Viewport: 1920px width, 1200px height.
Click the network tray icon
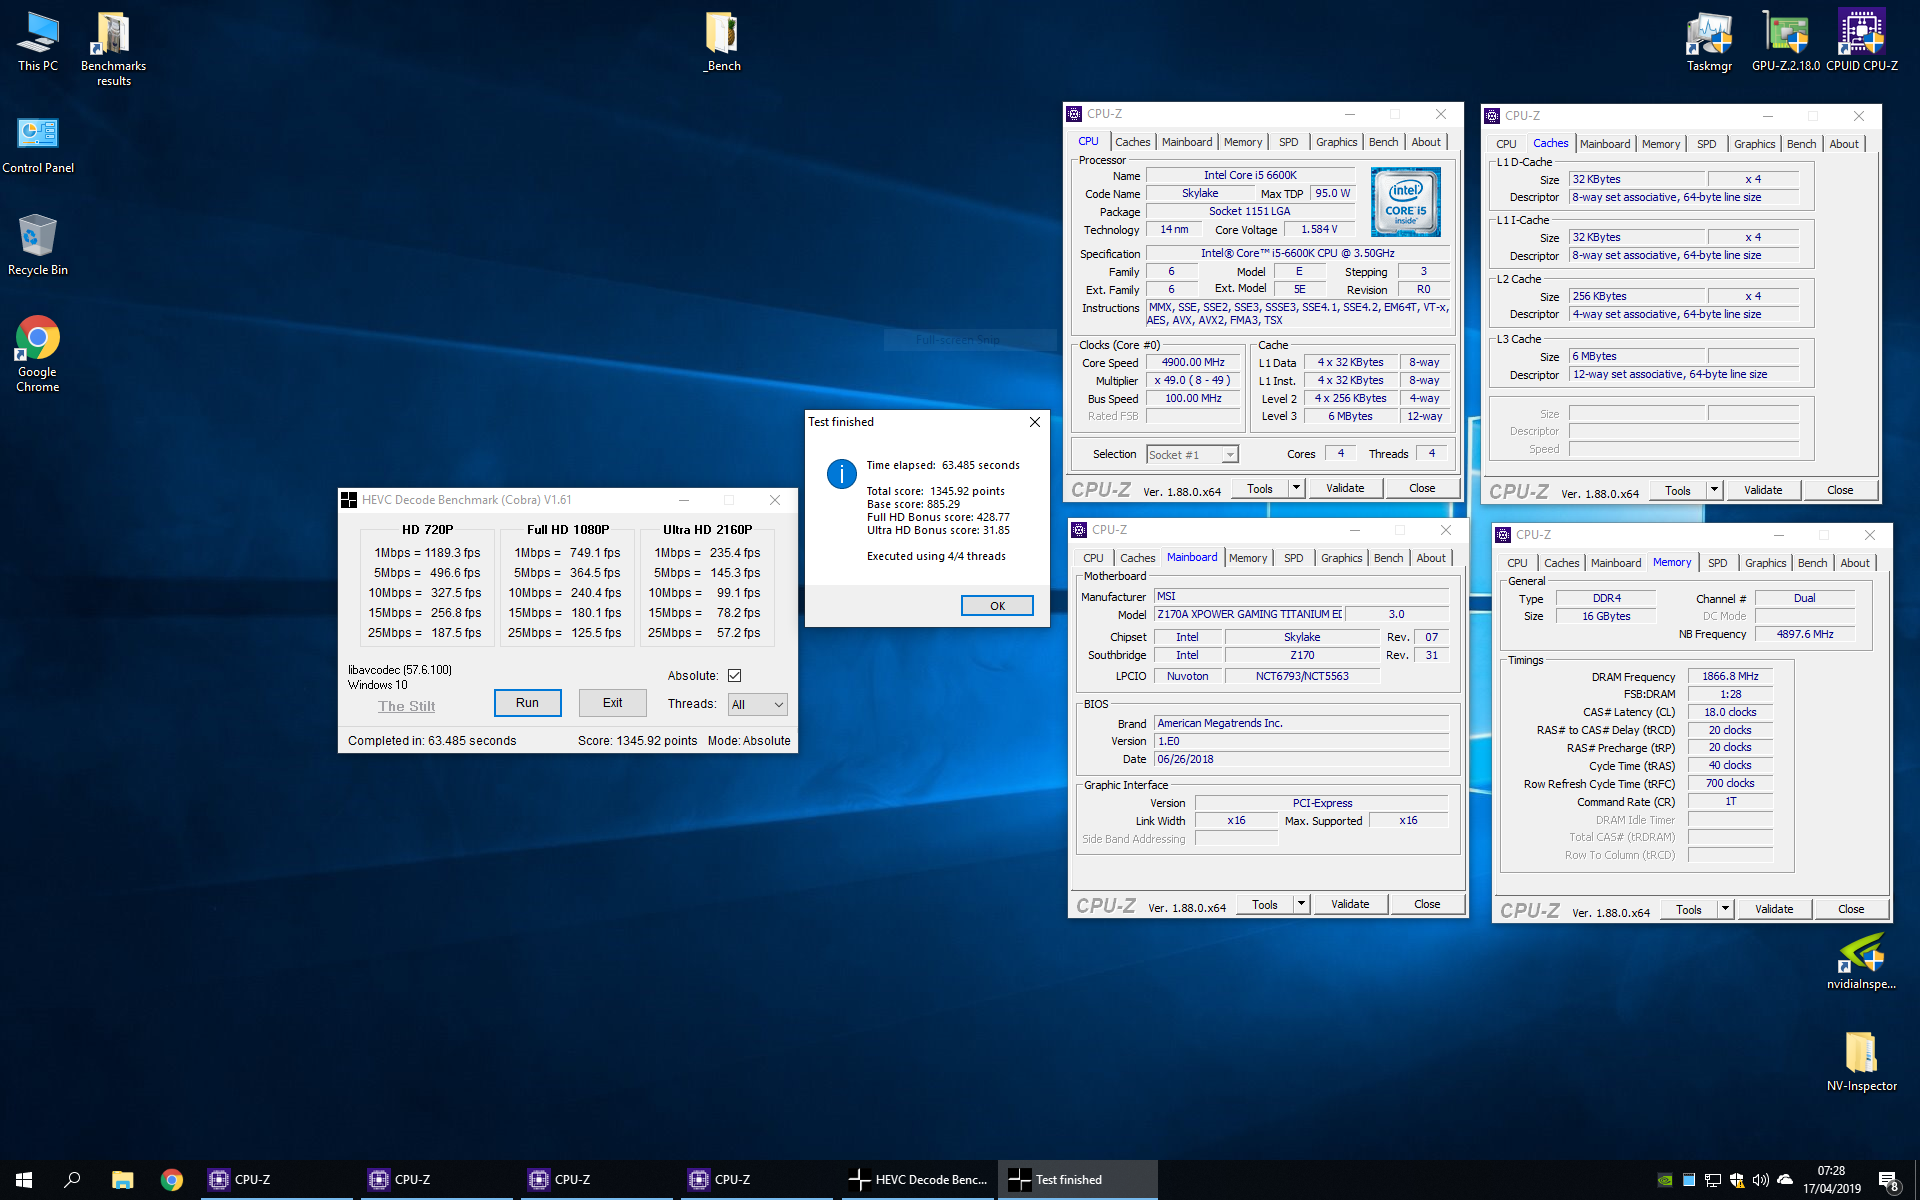coord(1712,1180)
